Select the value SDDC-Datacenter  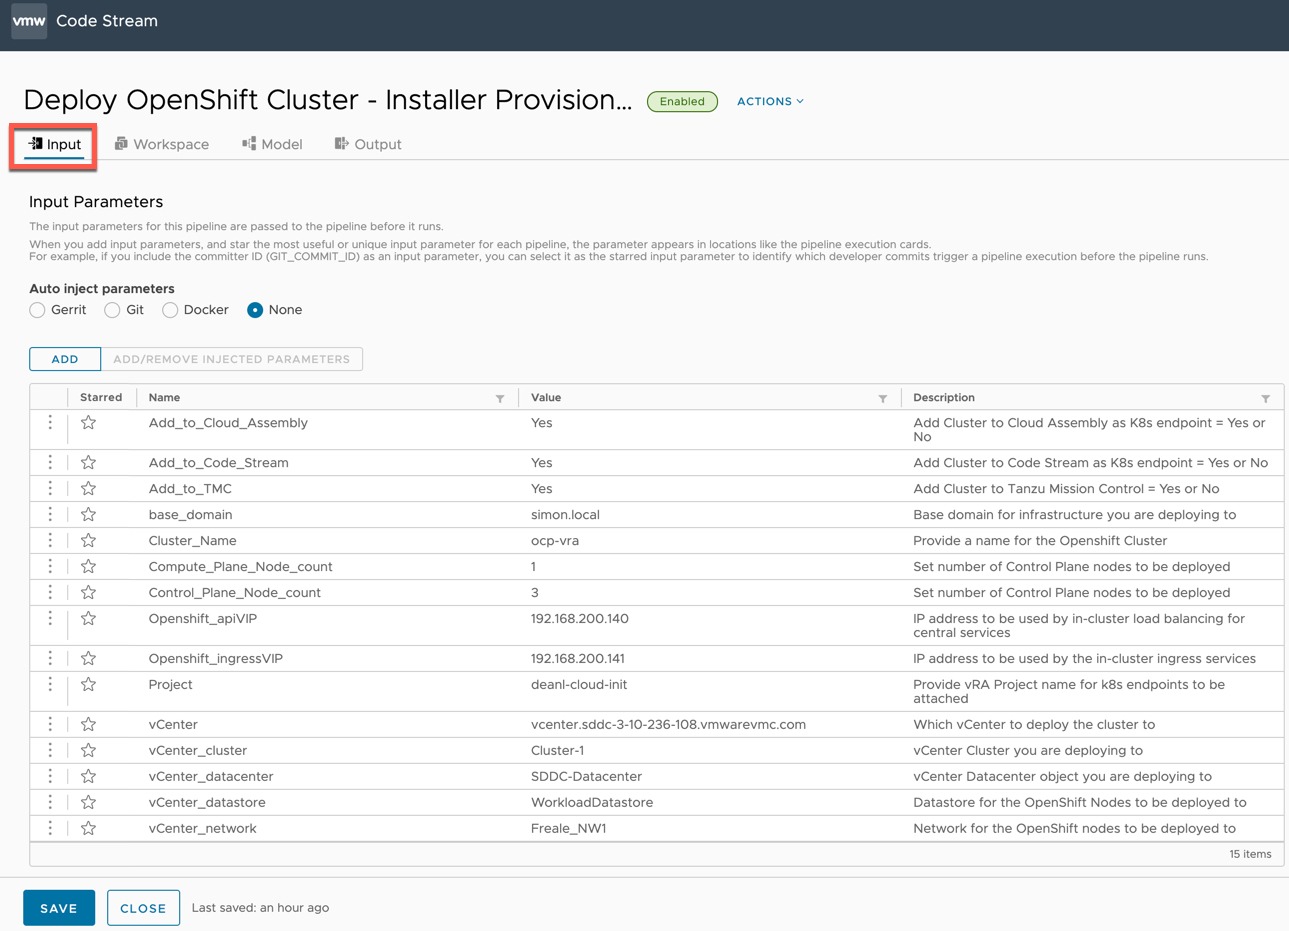click(586, 777)
